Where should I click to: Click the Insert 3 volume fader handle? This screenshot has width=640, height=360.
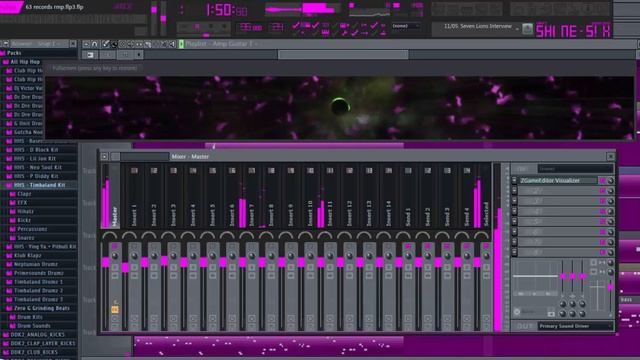(x=164, y=261)
